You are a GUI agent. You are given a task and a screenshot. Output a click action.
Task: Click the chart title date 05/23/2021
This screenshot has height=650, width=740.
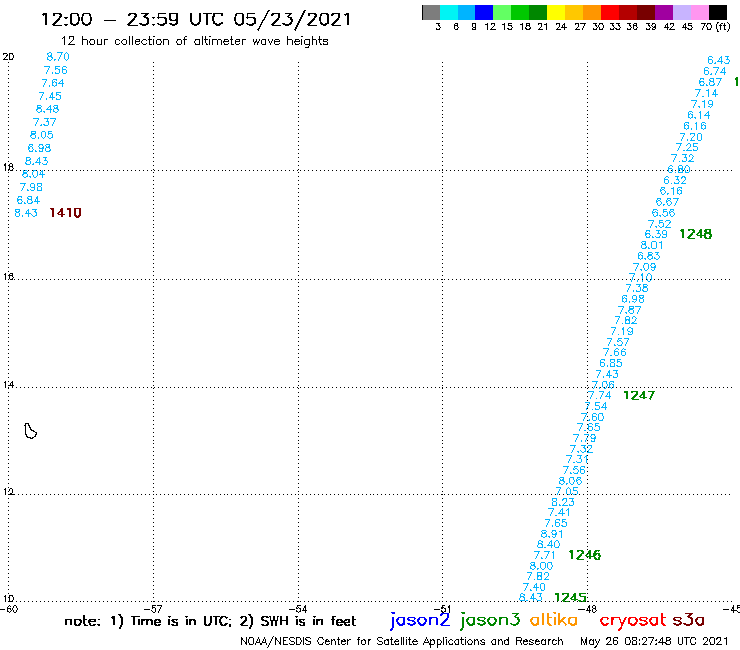pyautogui.click(x=292, y=19)
